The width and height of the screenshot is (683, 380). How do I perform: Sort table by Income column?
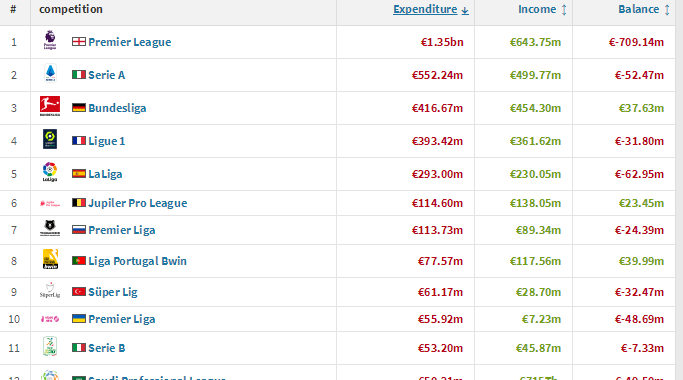[542, 9]
